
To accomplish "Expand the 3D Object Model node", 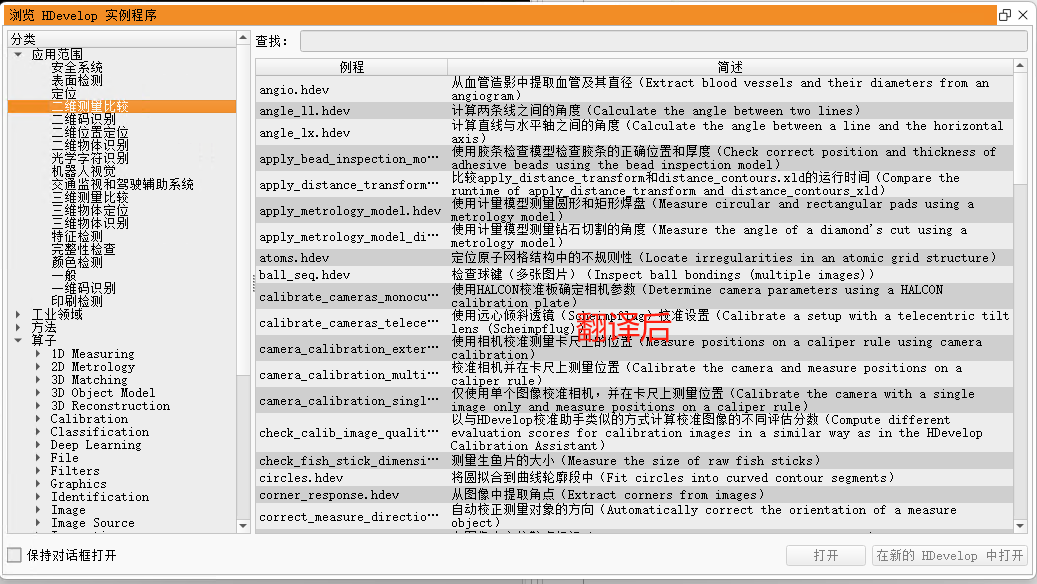I will click(38, 392).
